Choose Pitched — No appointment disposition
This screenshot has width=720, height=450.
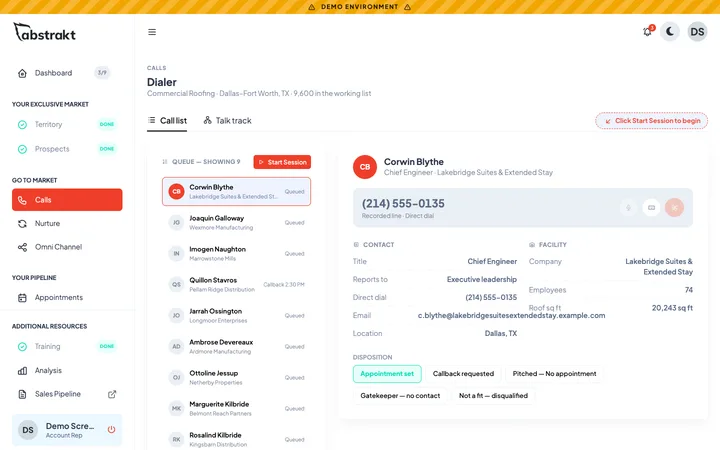click(554, 374)
